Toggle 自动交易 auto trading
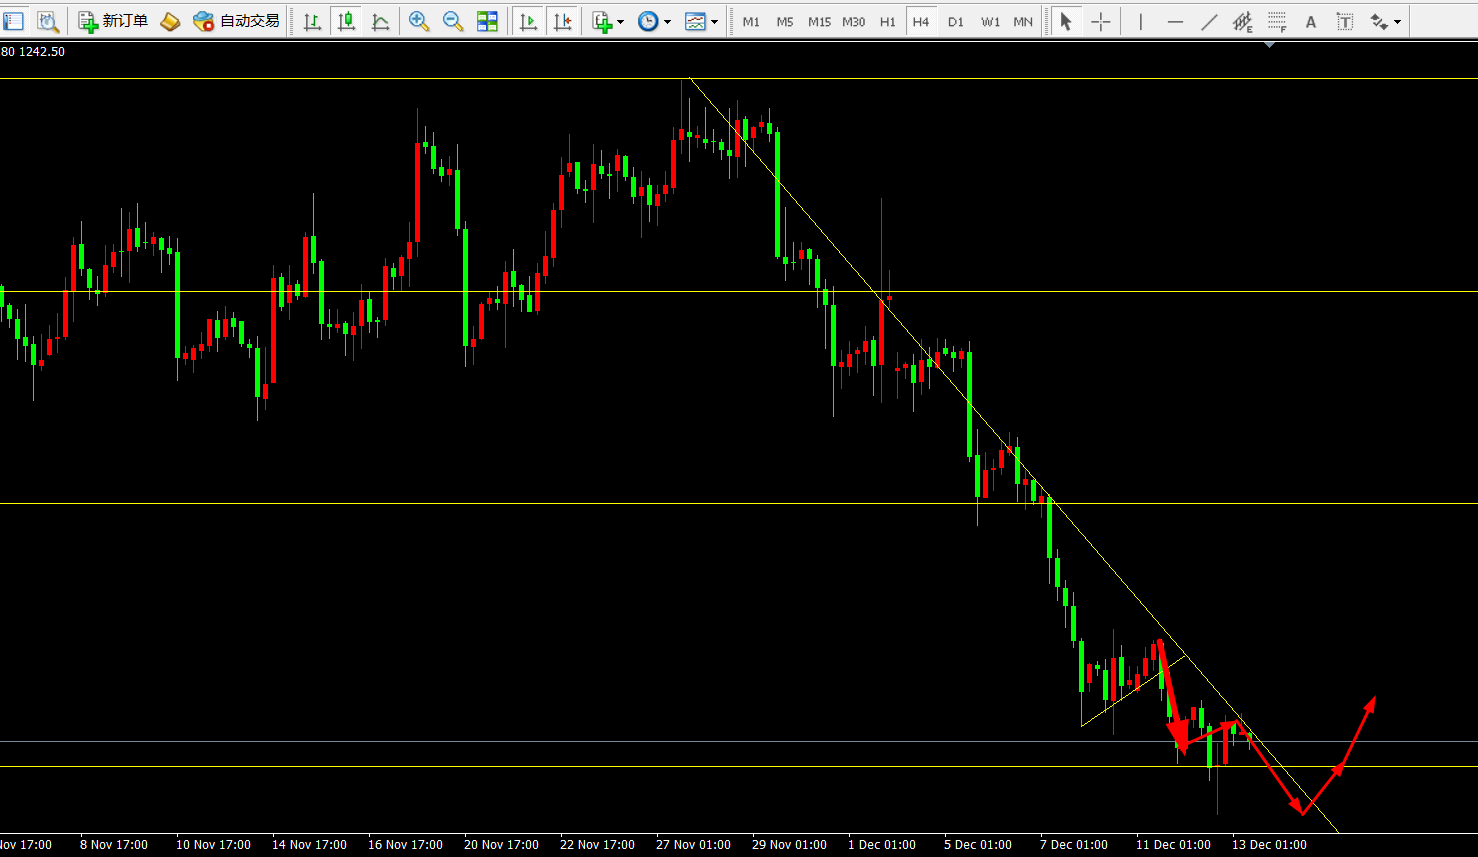 [236, 21]
